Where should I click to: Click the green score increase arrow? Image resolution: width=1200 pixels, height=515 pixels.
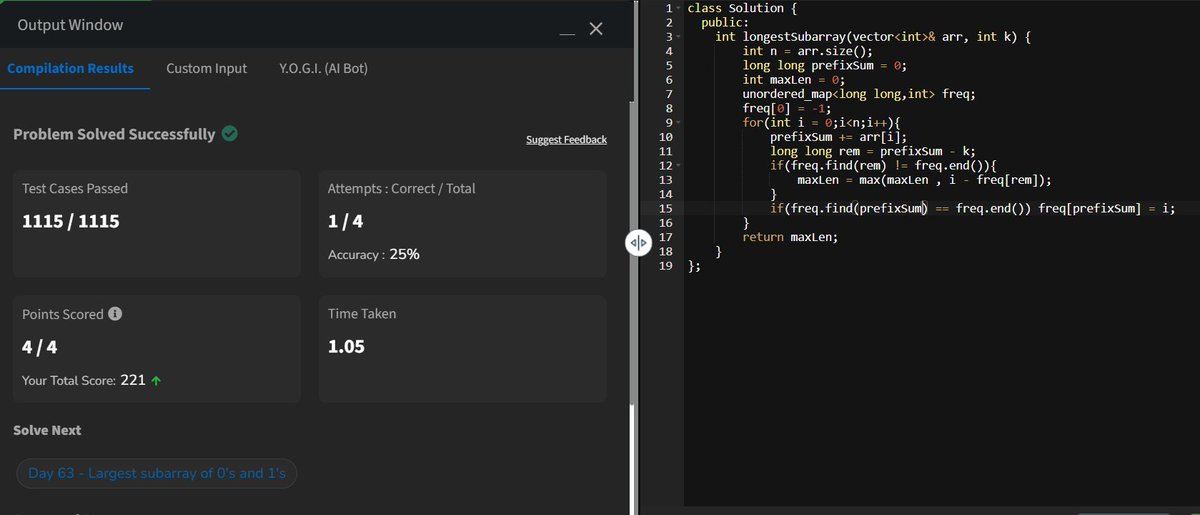tap(155, 381)
